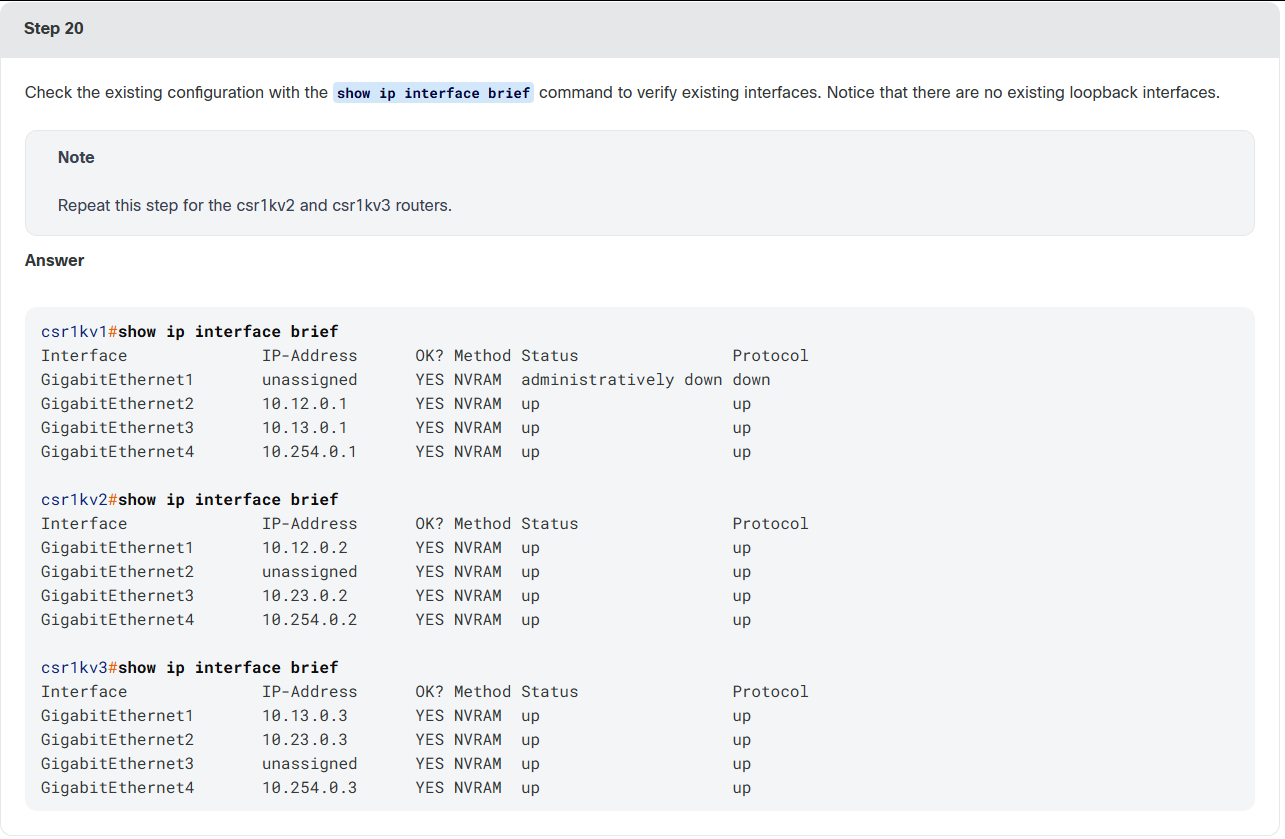Click "GigabitEthernet2" in the csr1kv3 output

click(x=118, y=740)
